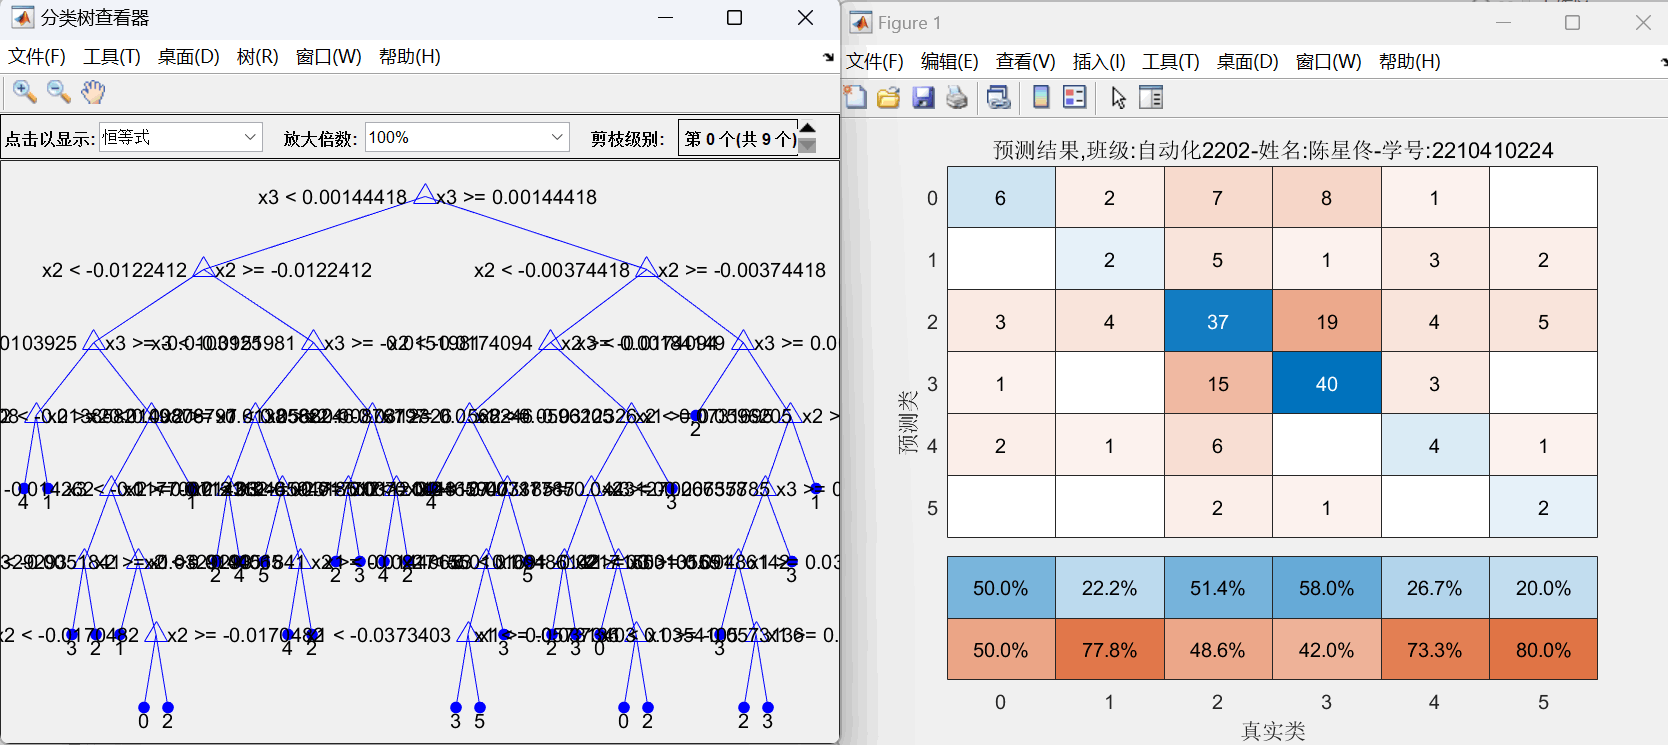This screenshot has height=745, width=1668.
Task: Click the 73.3% column summary cell
Action: tap(1435, 650)
